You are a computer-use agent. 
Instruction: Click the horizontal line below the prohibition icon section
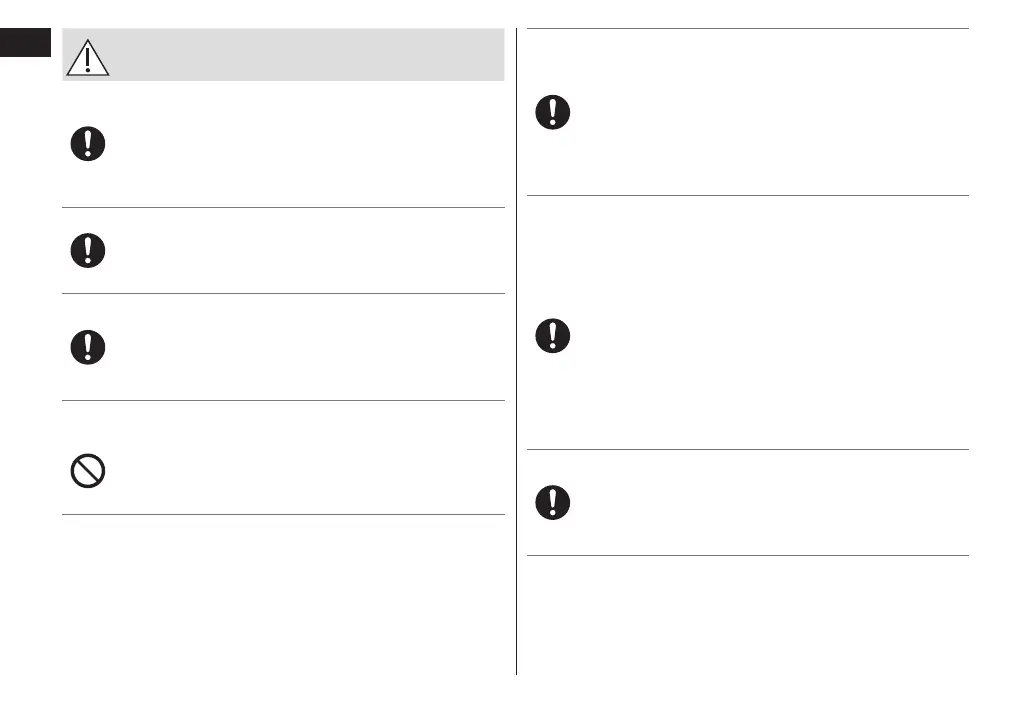coord(283,515)
